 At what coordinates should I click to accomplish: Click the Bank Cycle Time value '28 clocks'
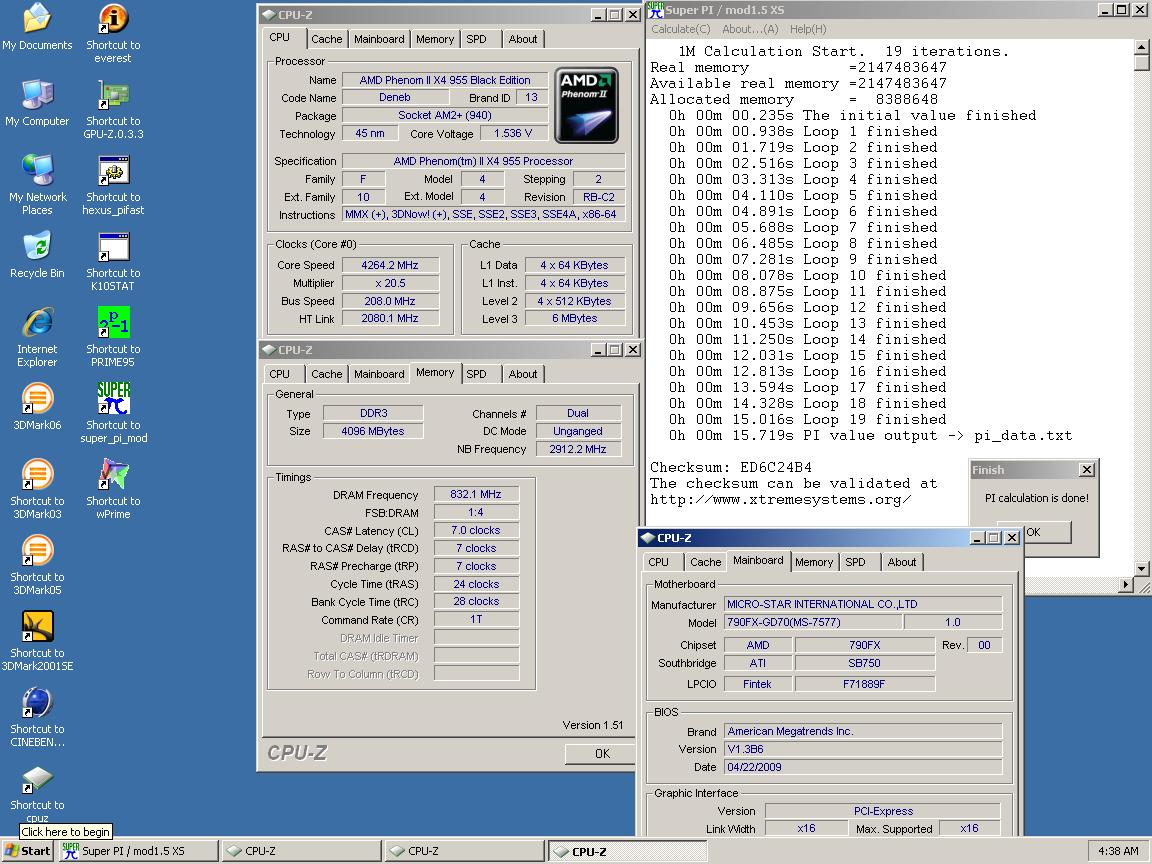pos(475,601)
